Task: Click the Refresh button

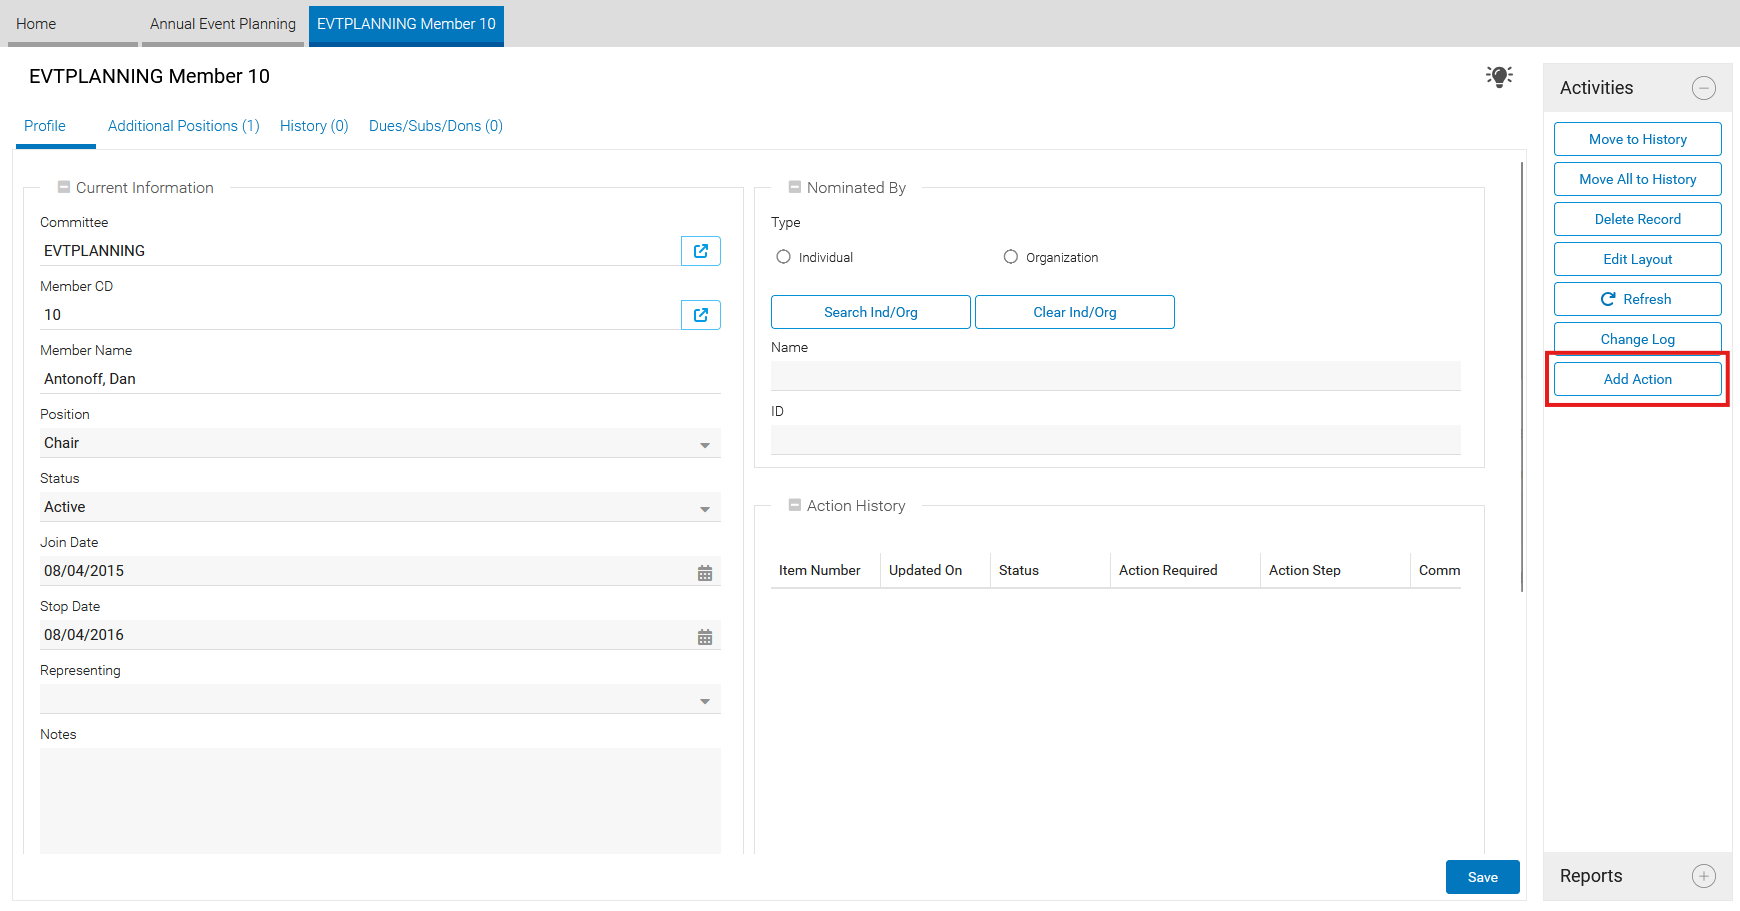Action: pos(1638,299)
